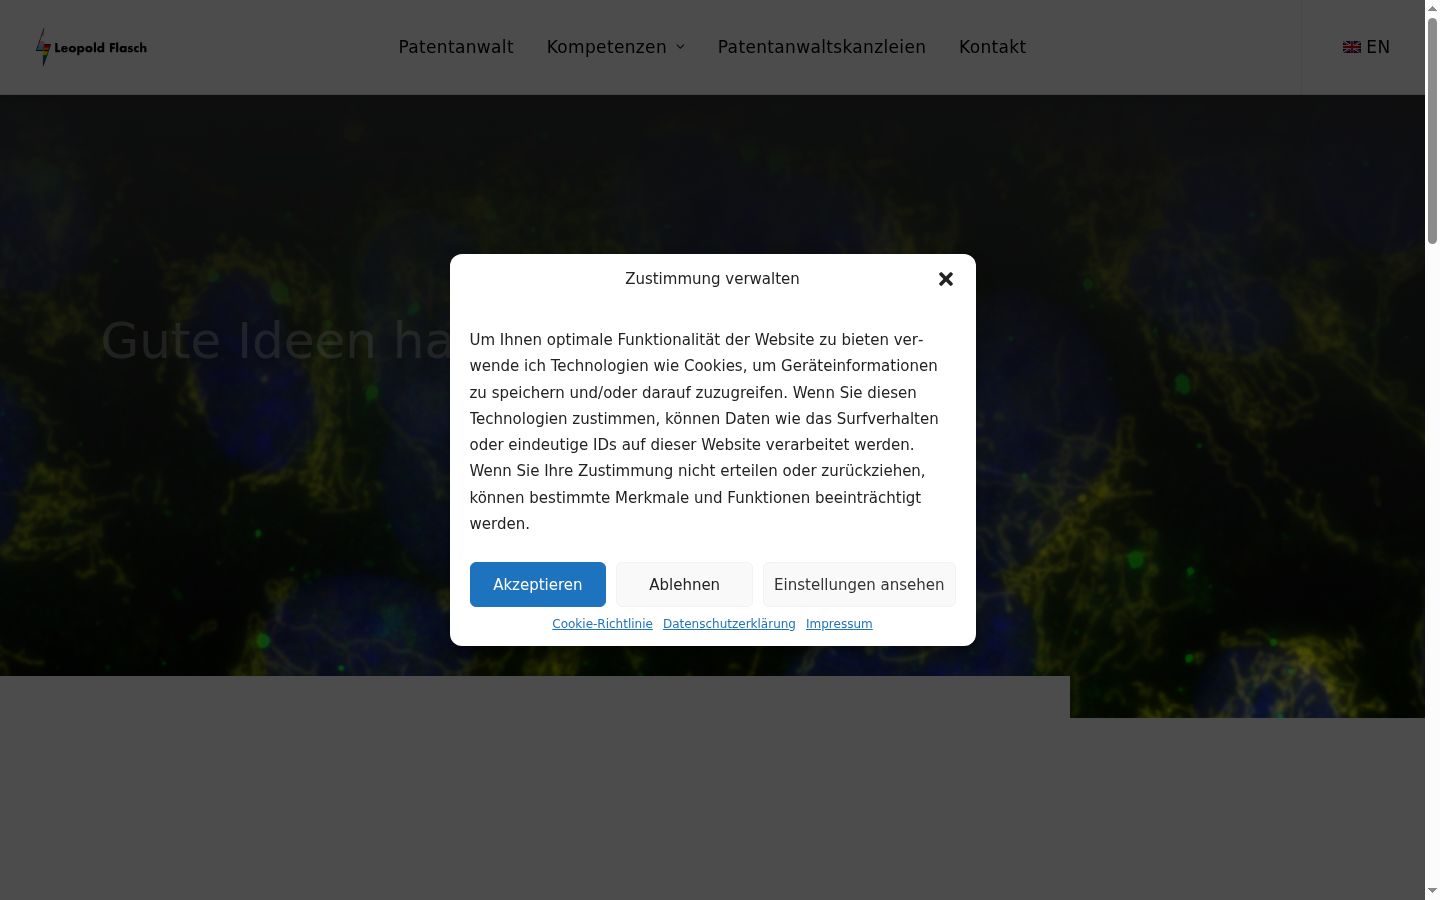This screenshot has height=900, width=1440.
Task: Decline cookies with the Ablehnen button
Action: pyautogui.click(x=684, y=584)
